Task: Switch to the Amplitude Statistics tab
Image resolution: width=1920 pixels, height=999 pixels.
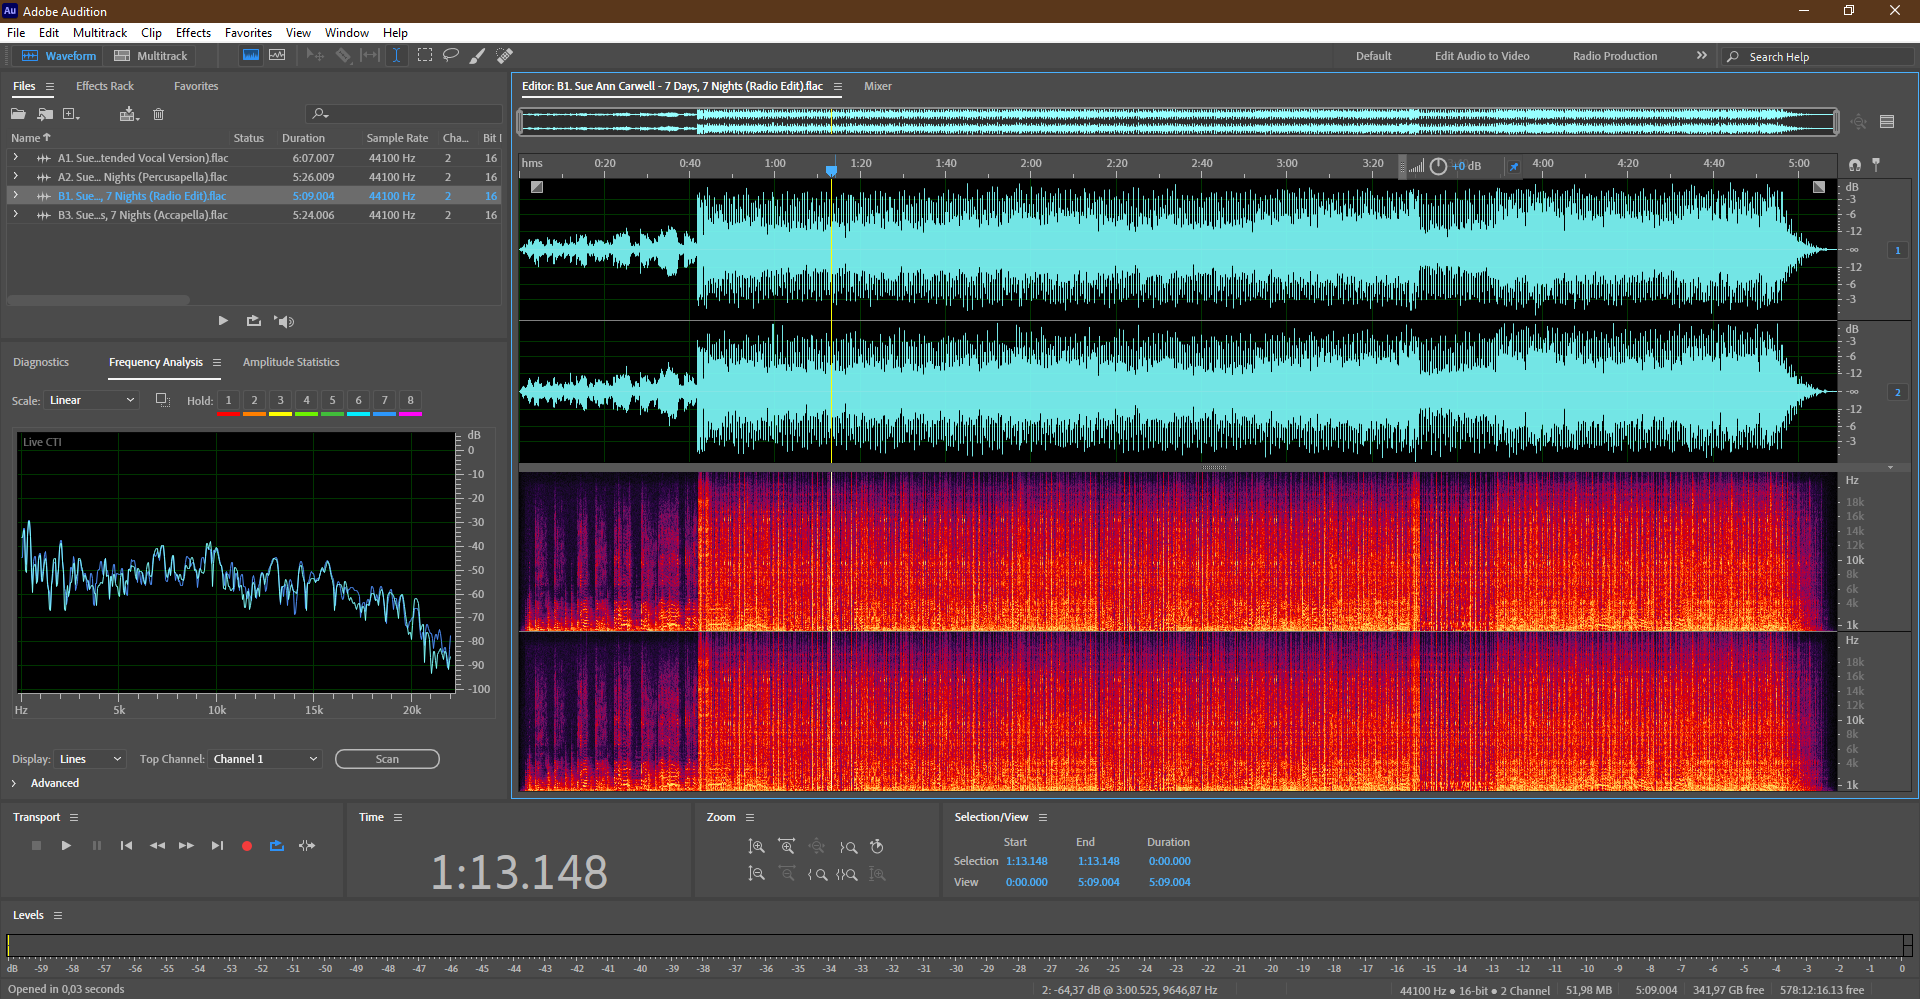Action: click(290, 362)
